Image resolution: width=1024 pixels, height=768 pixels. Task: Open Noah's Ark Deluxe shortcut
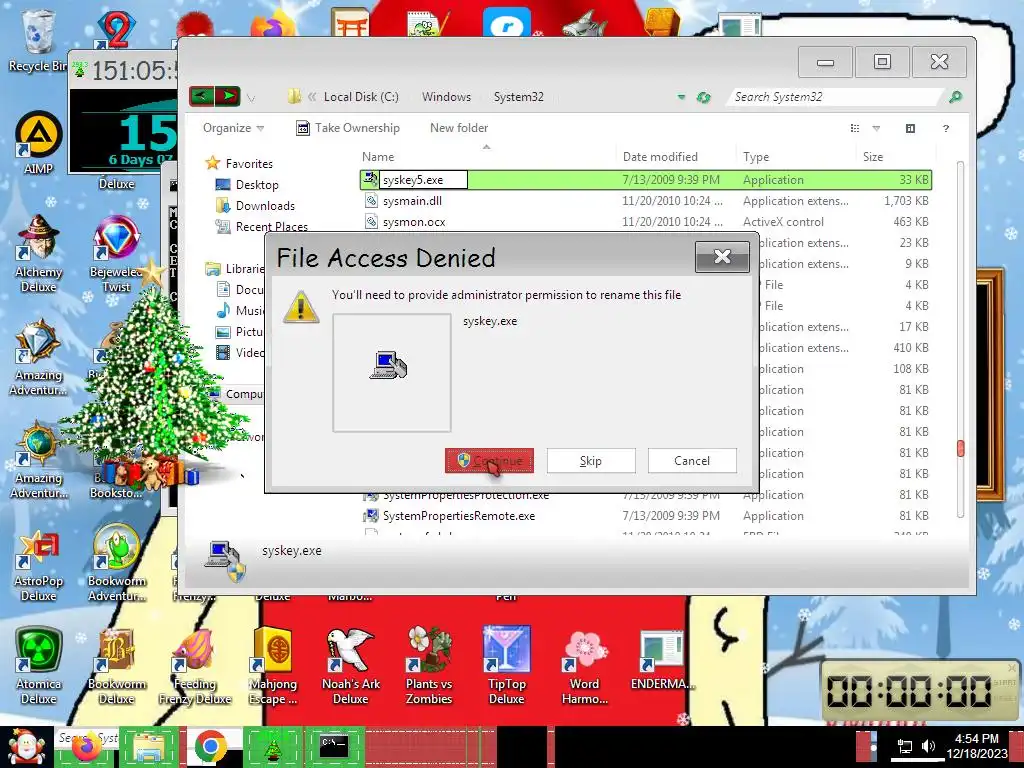pyautogui.click(x=351, y=666)
